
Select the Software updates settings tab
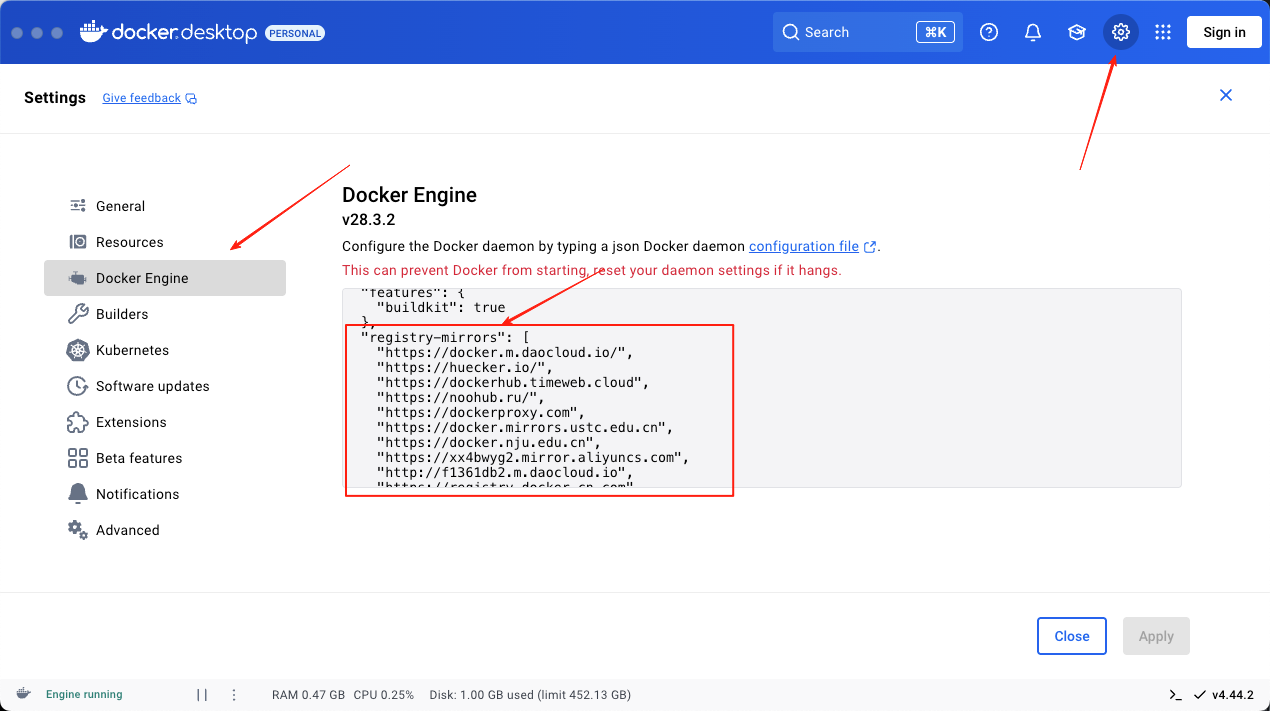point(165,386)
